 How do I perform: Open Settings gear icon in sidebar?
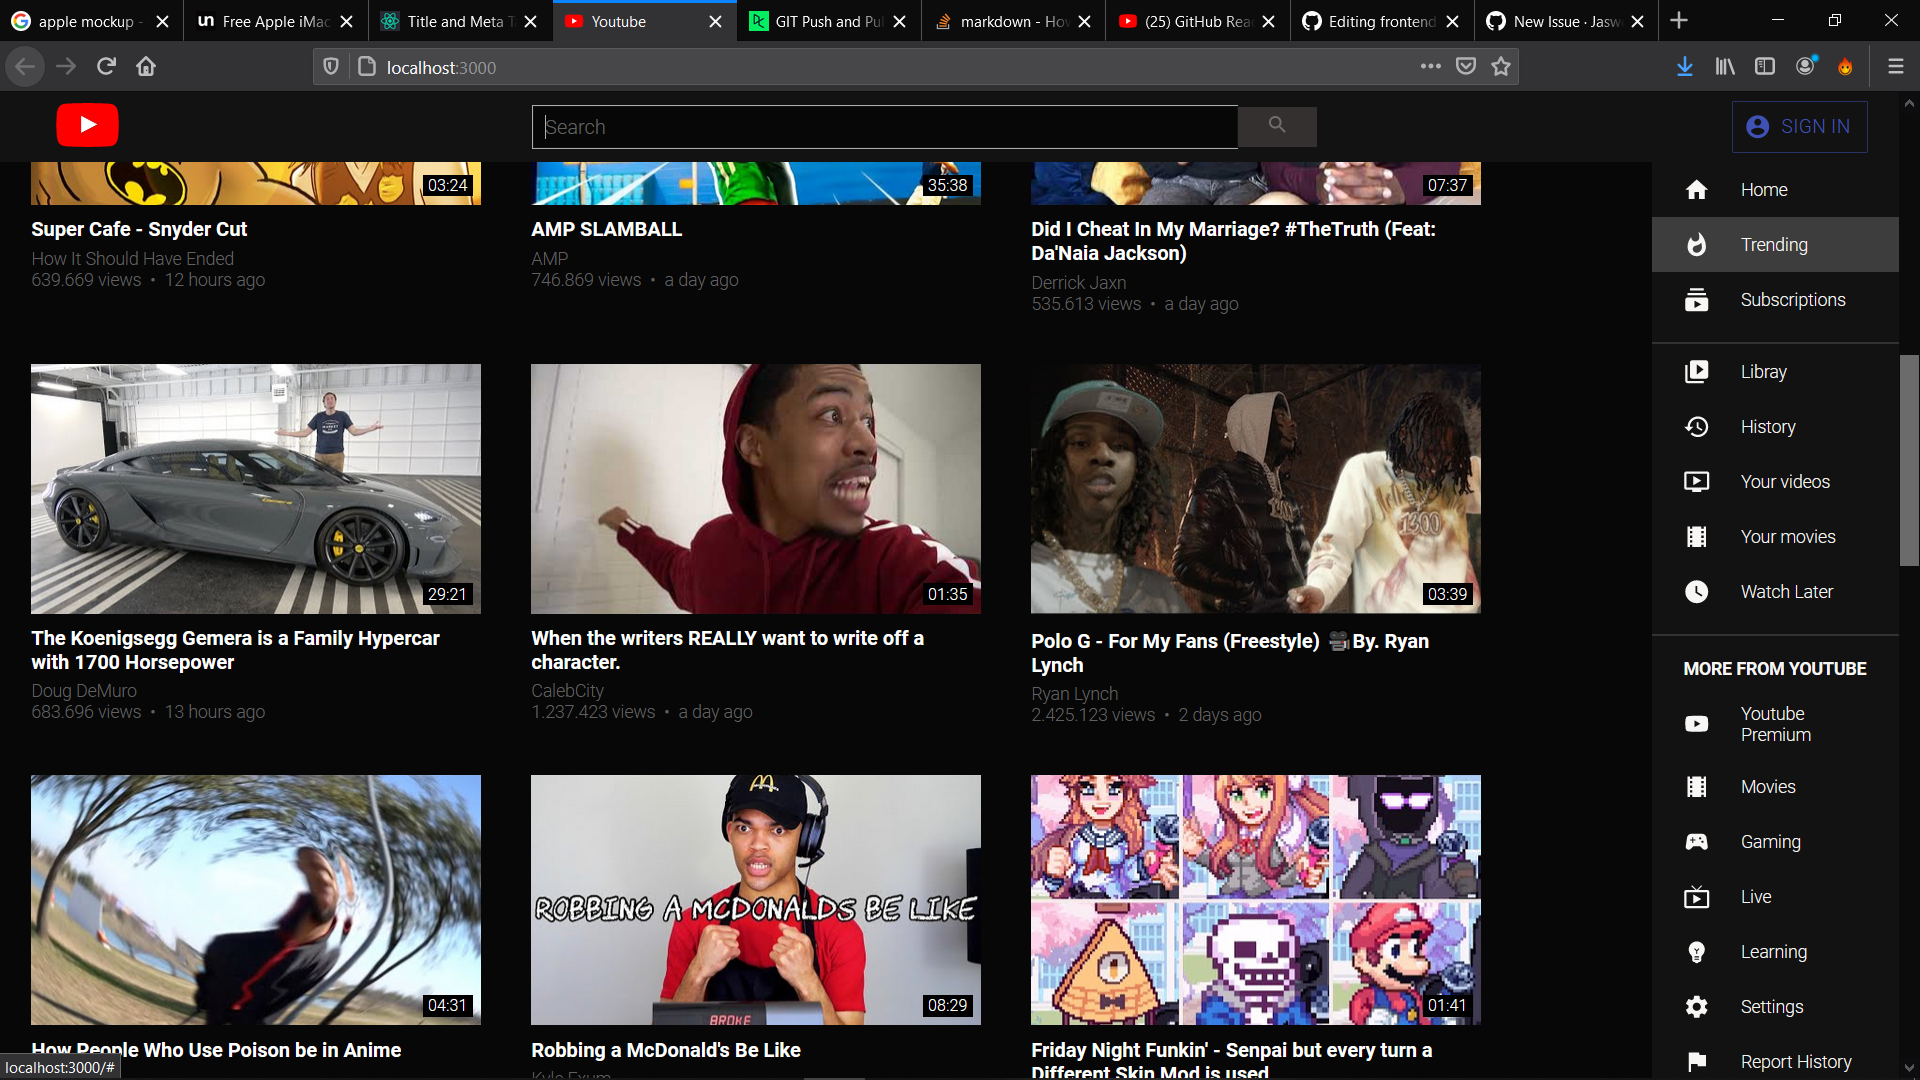click(x=1697, y=1007)
